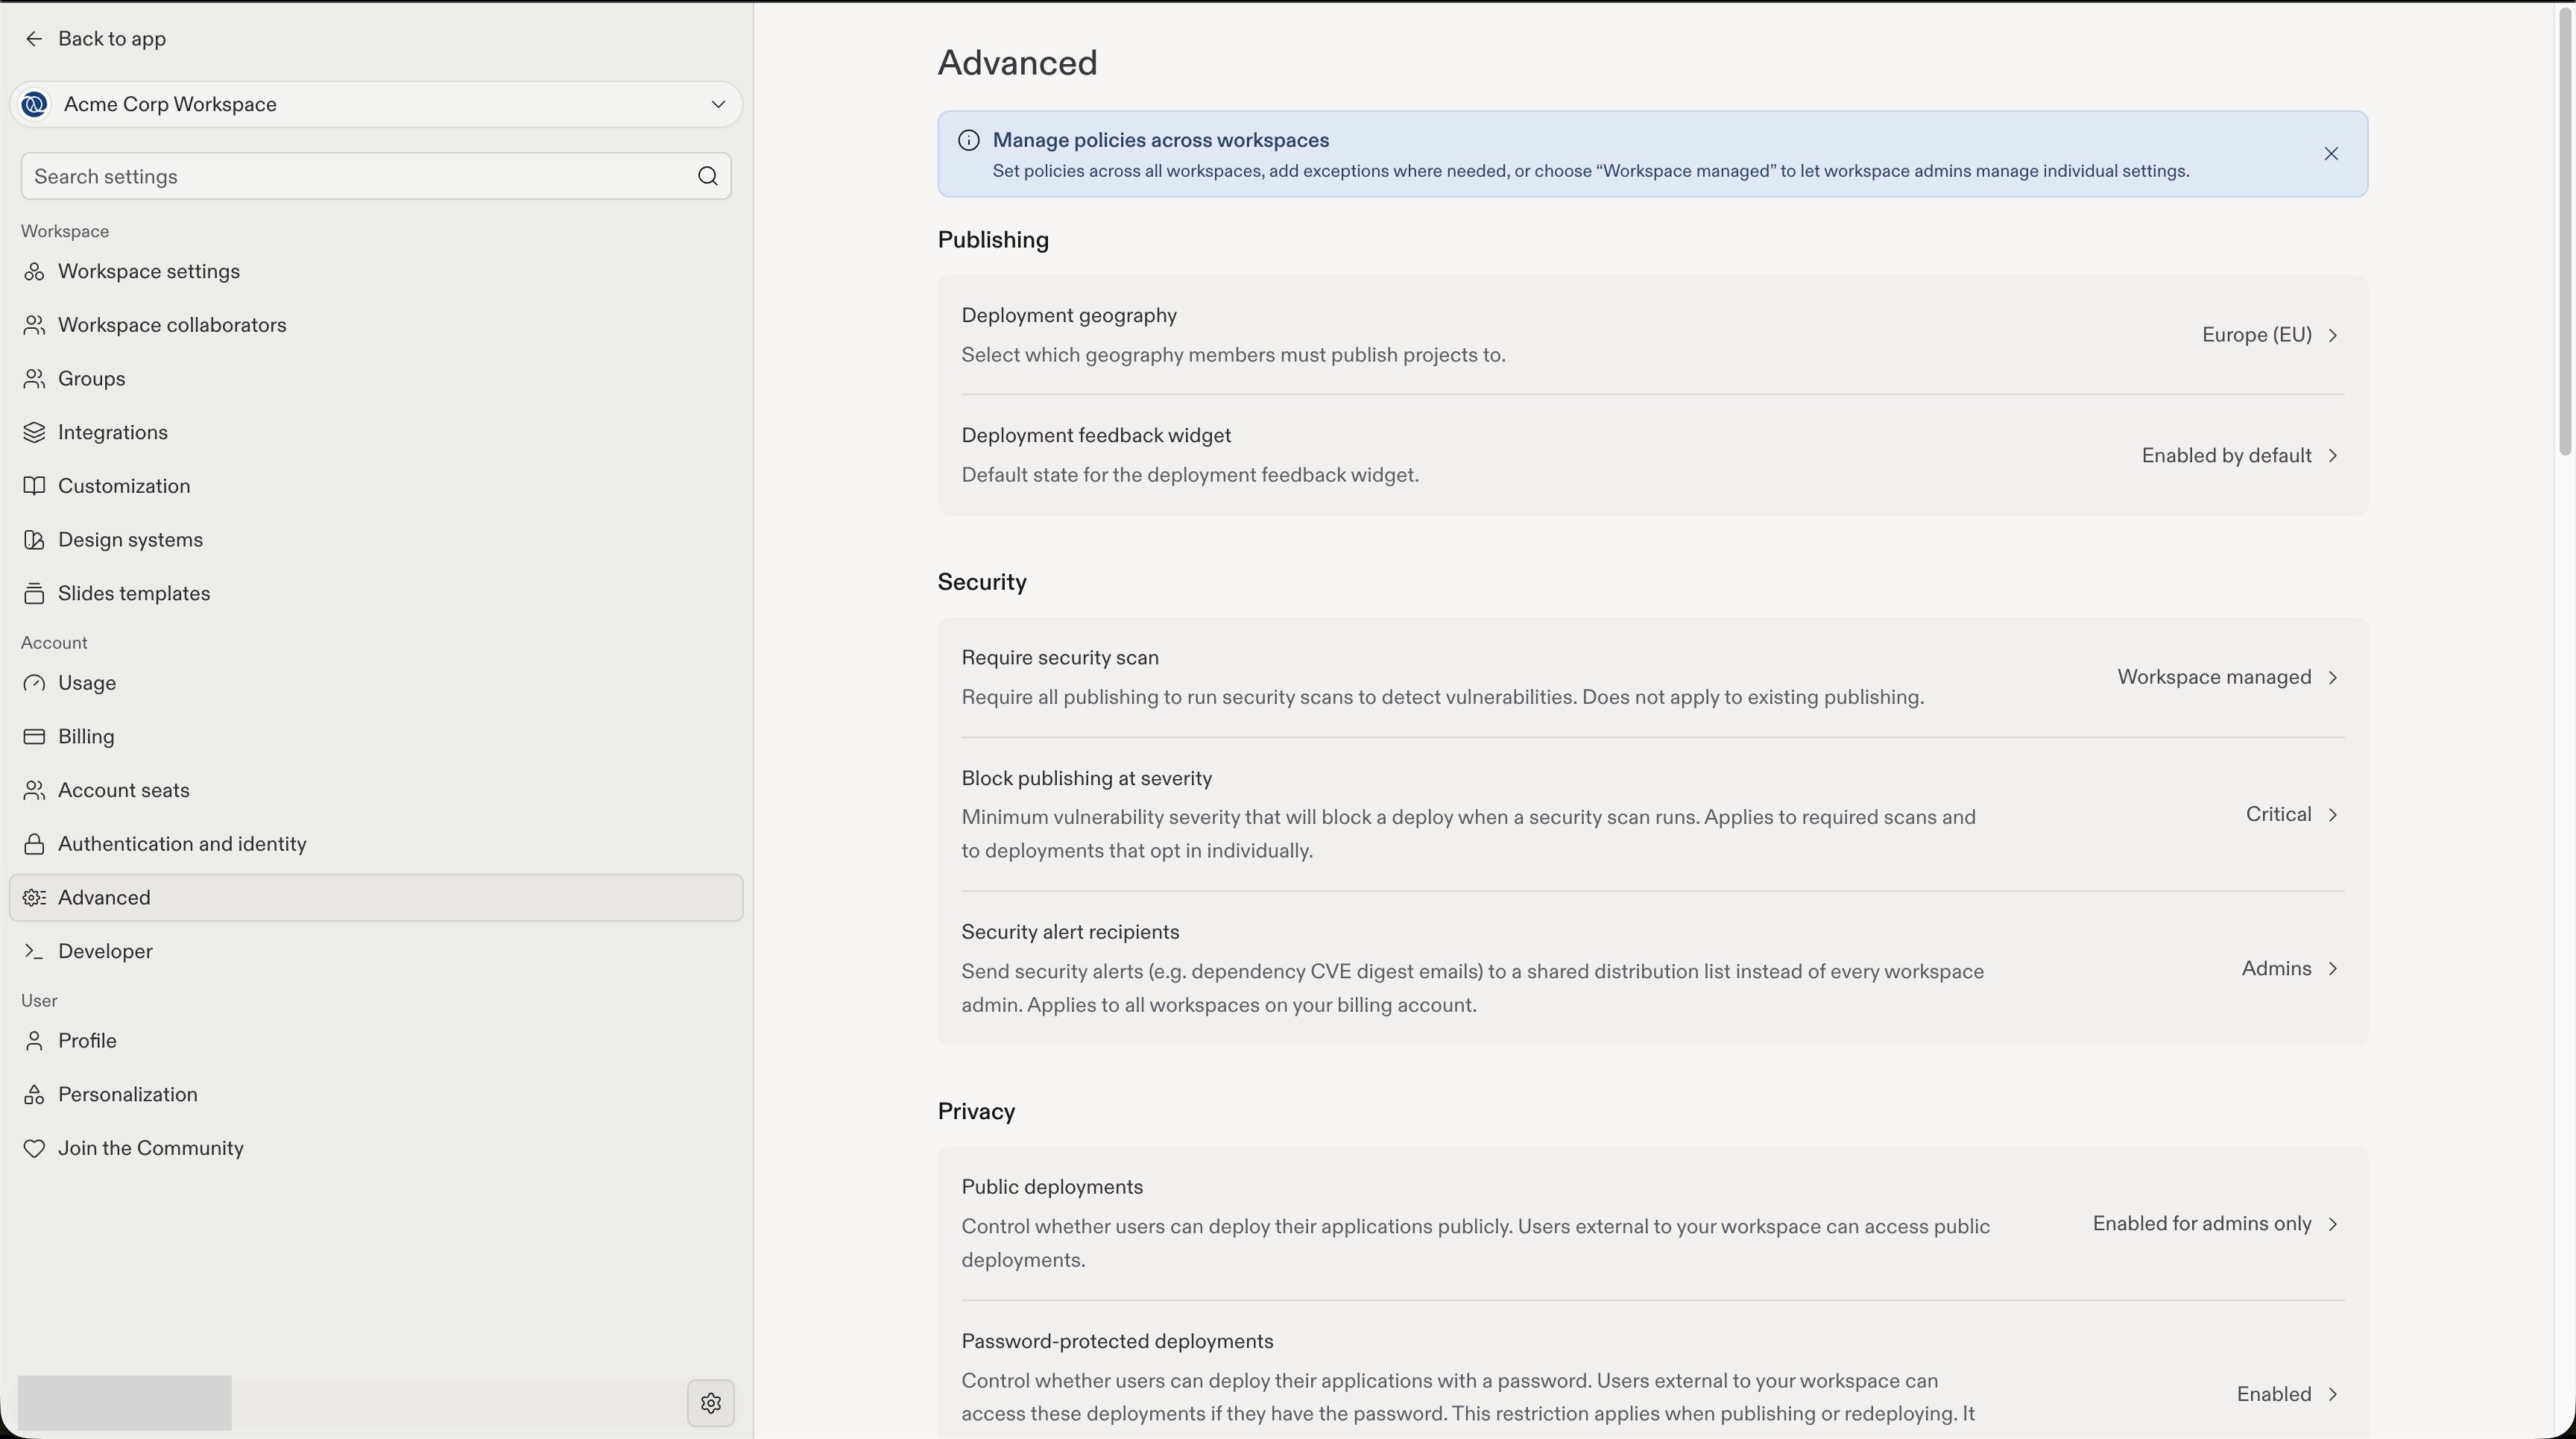Click the Usage gauge icon
Screen dimensions: 2576x1439
point(34,683)
